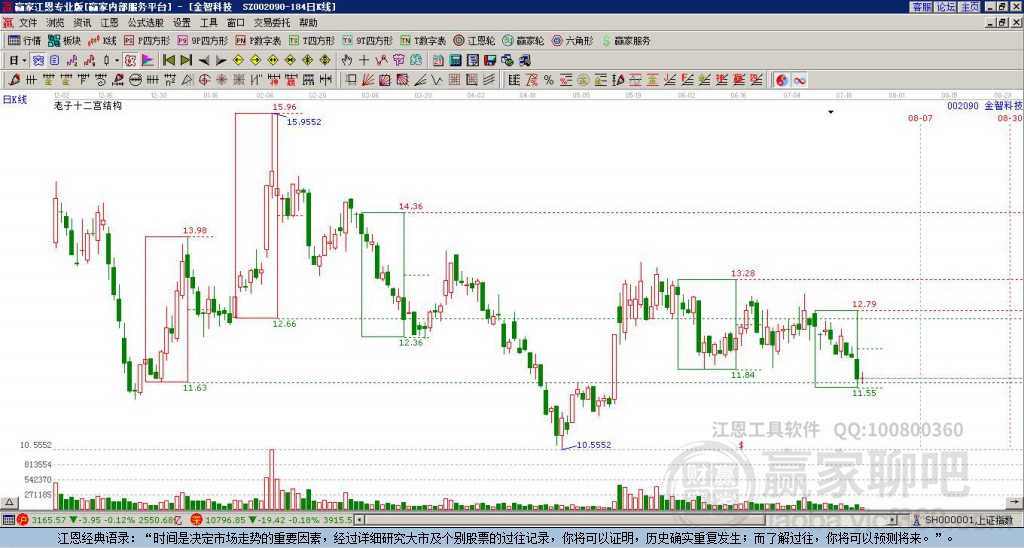Select the percent sign tool

pos(549,80)
